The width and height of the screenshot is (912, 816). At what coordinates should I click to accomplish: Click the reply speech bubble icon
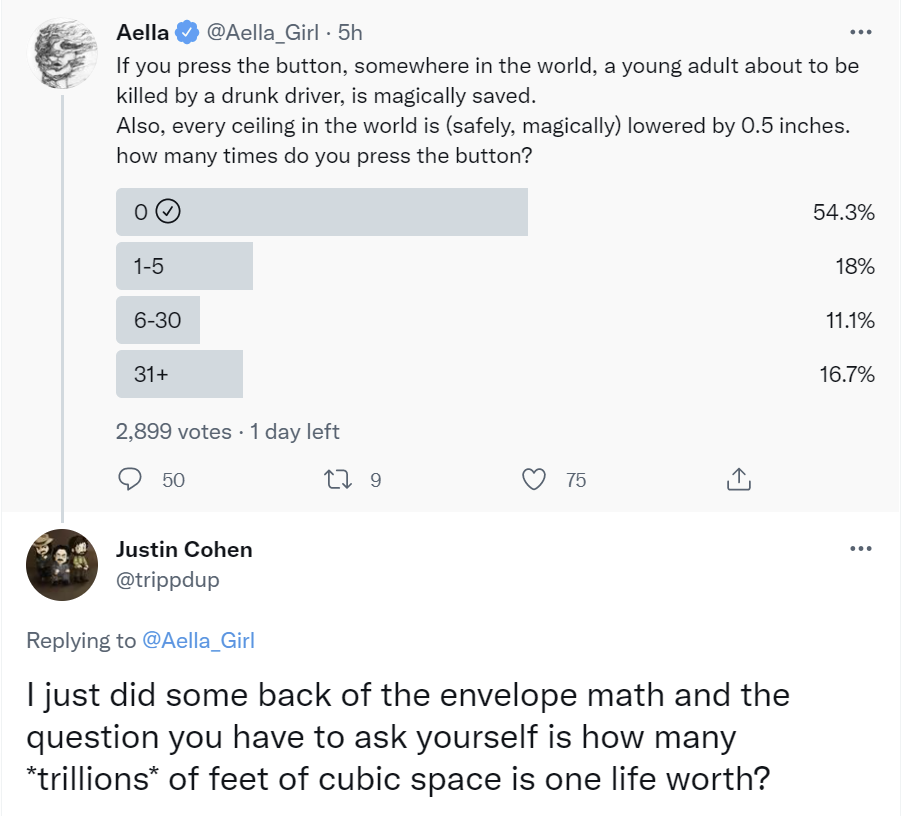(130, 480)
